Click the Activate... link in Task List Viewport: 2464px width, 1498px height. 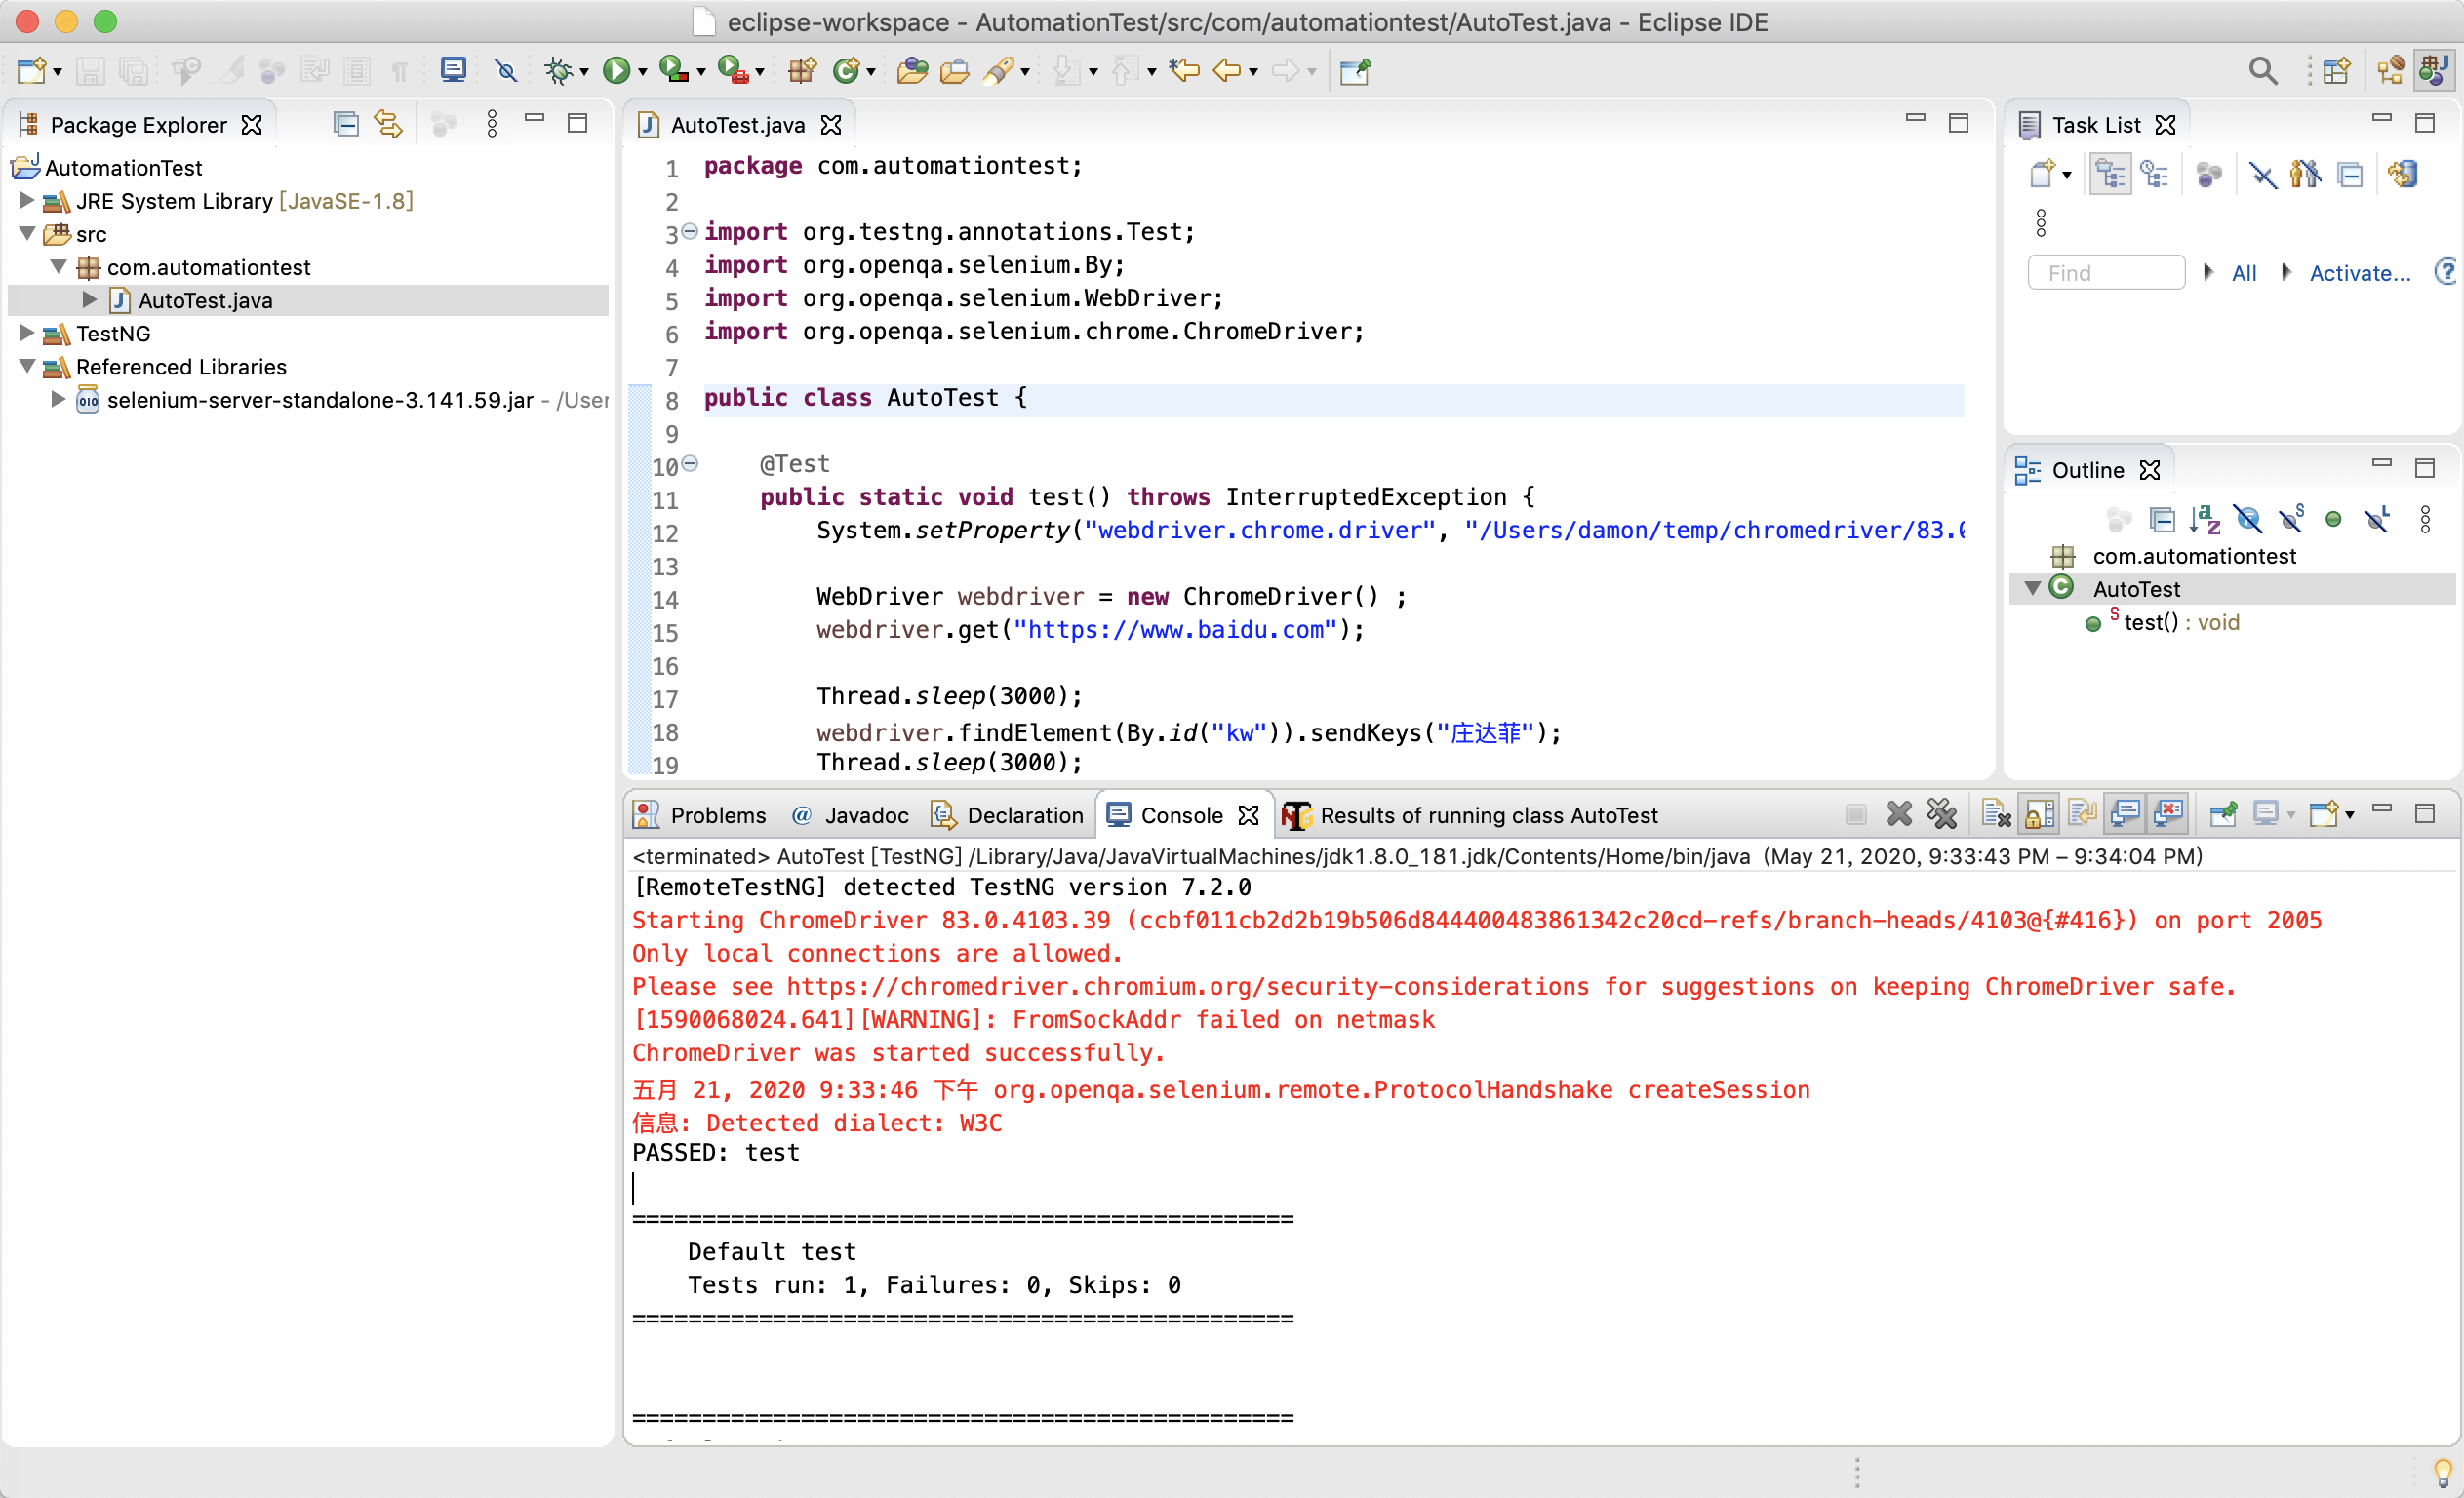click(2359, 273)
